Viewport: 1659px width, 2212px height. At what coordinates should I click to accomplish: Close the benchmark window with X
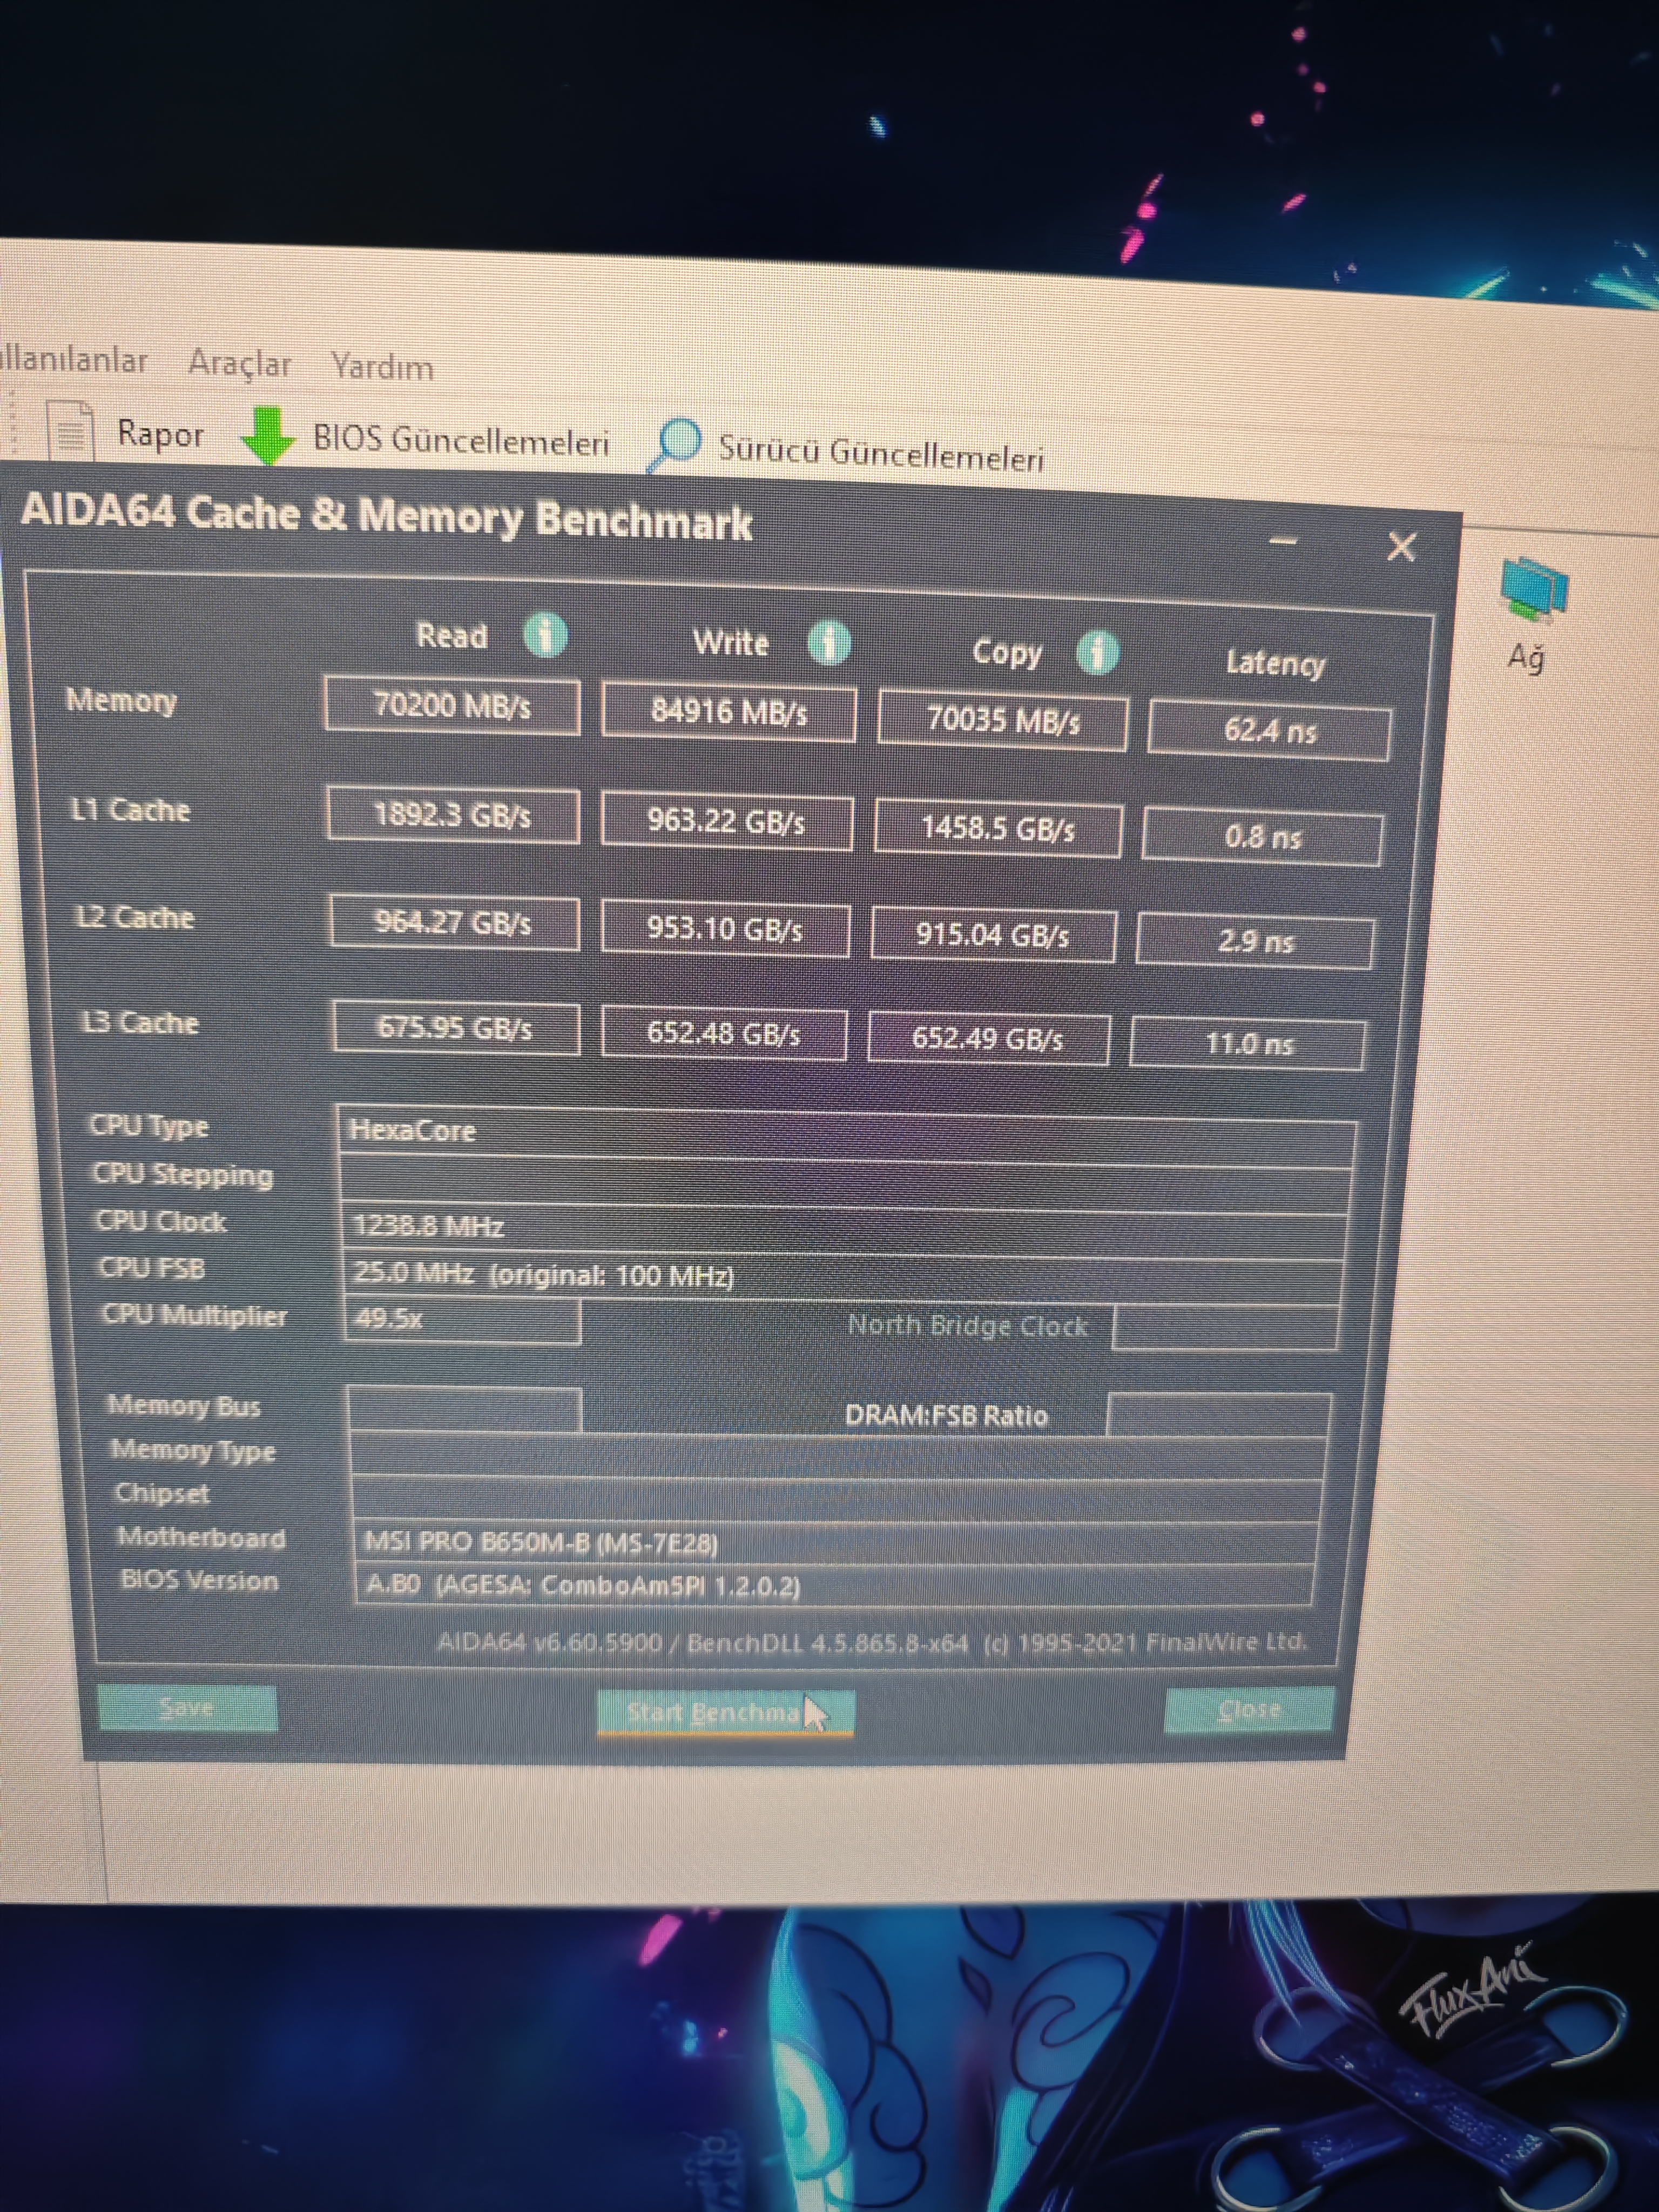[1402, 546]
